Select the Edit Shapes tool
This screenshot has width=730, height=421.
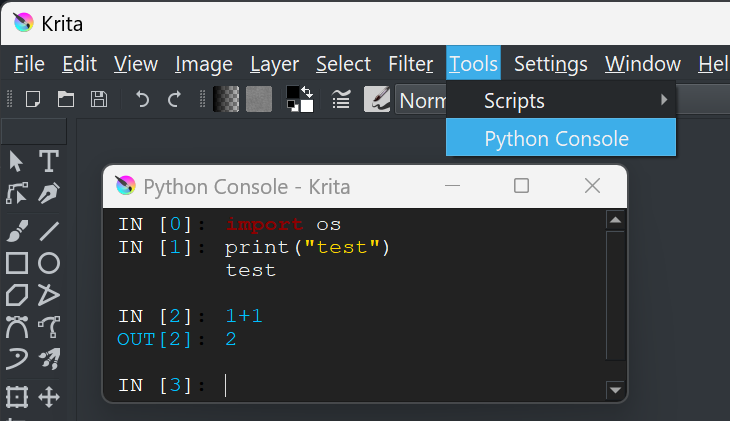coord(16,194)
